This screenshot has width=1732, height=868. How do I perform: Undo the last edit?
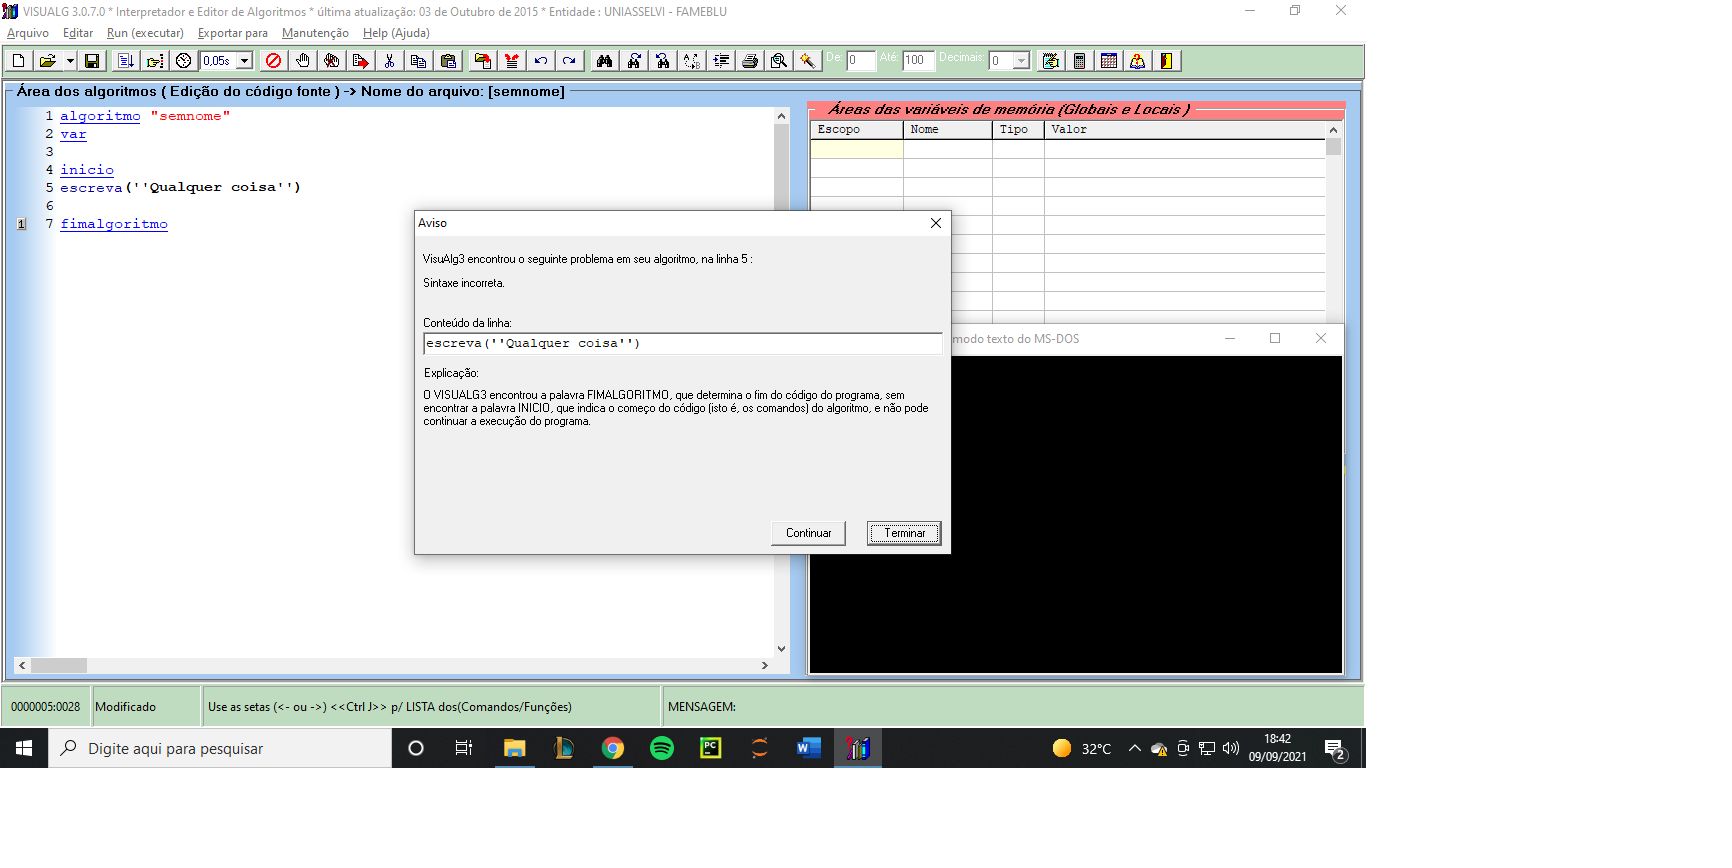[540, 61]
